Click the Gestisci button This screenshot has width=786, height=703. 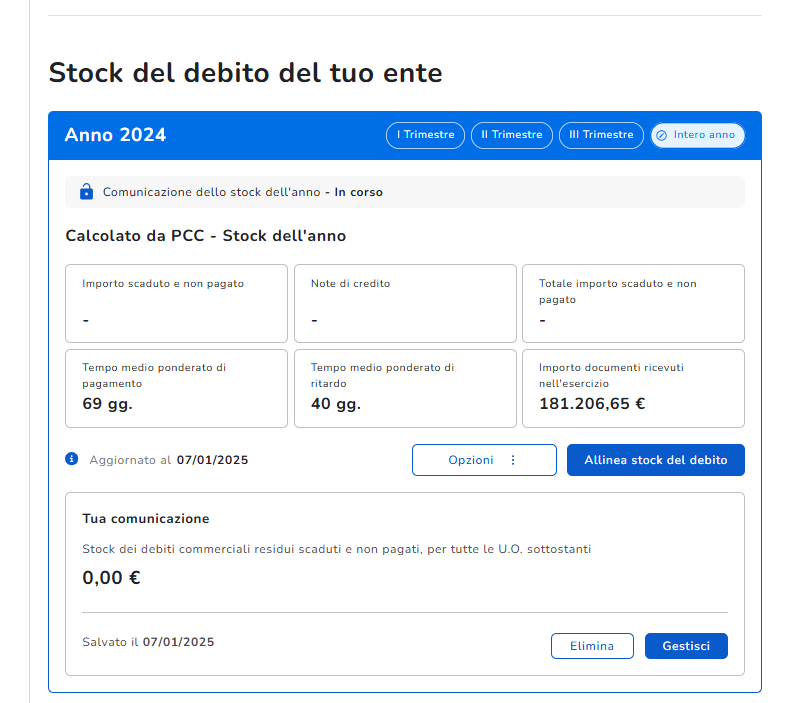pyautogui.click(x=686, y=646)
